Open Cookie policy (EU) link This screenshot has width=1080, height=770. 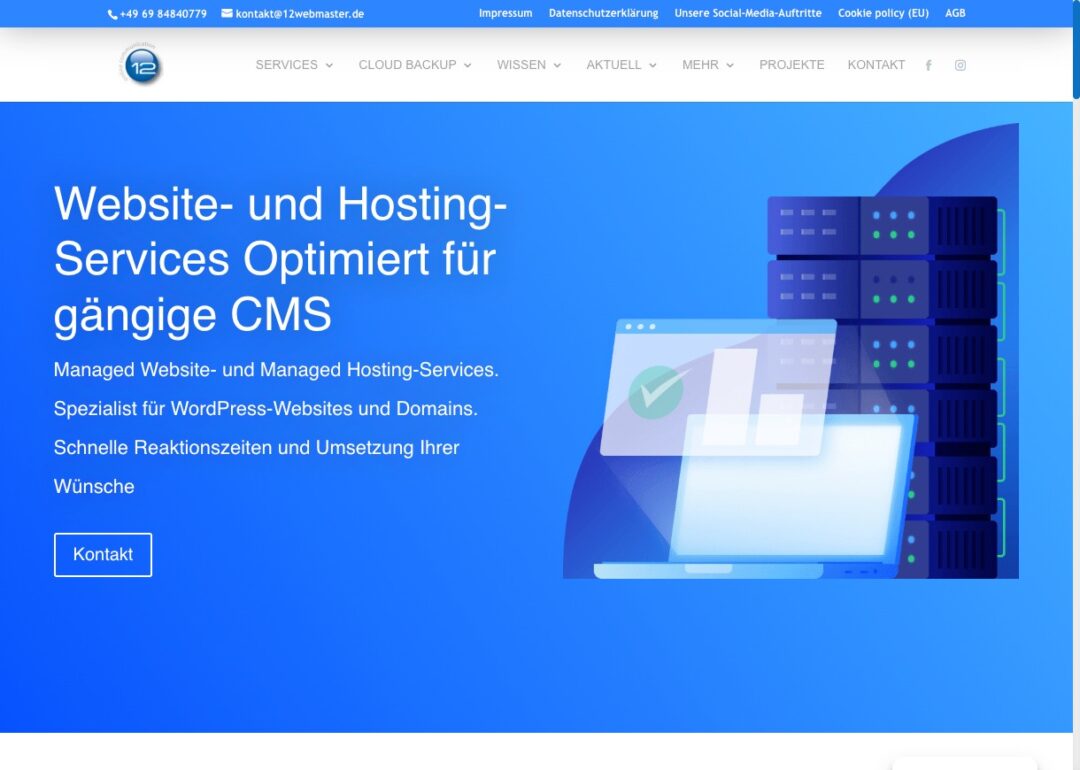(883, 14)
